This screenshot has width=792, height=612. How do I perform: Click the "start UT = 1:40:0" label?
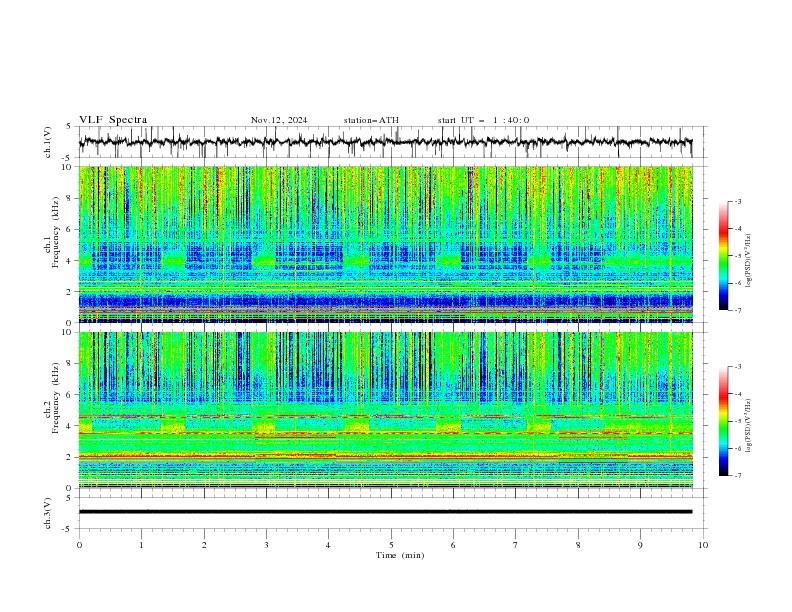(483, 120)
